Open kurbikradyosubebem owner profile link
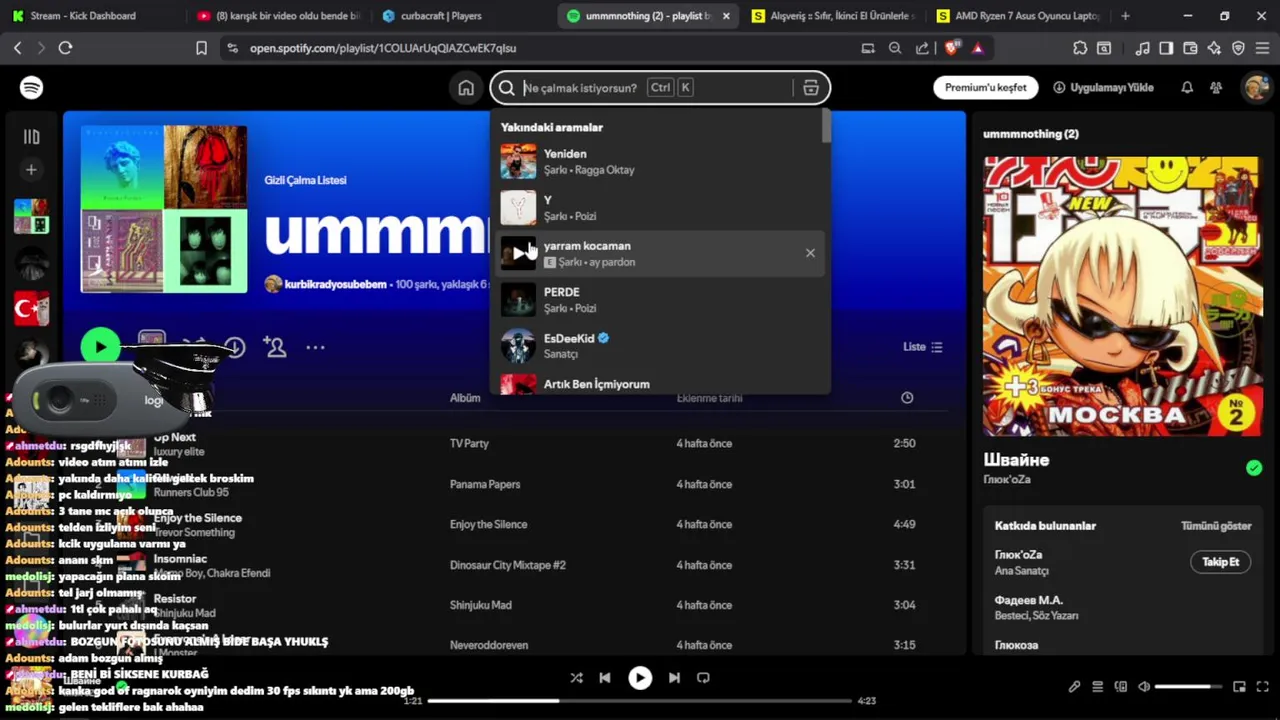 [x=336, y=285]
